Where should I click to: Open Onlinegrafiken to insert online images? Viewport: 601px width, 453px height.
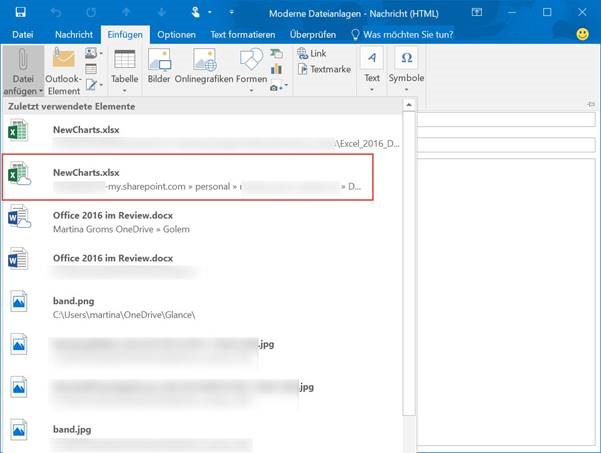pyautogui.click(x=204, y=62)
